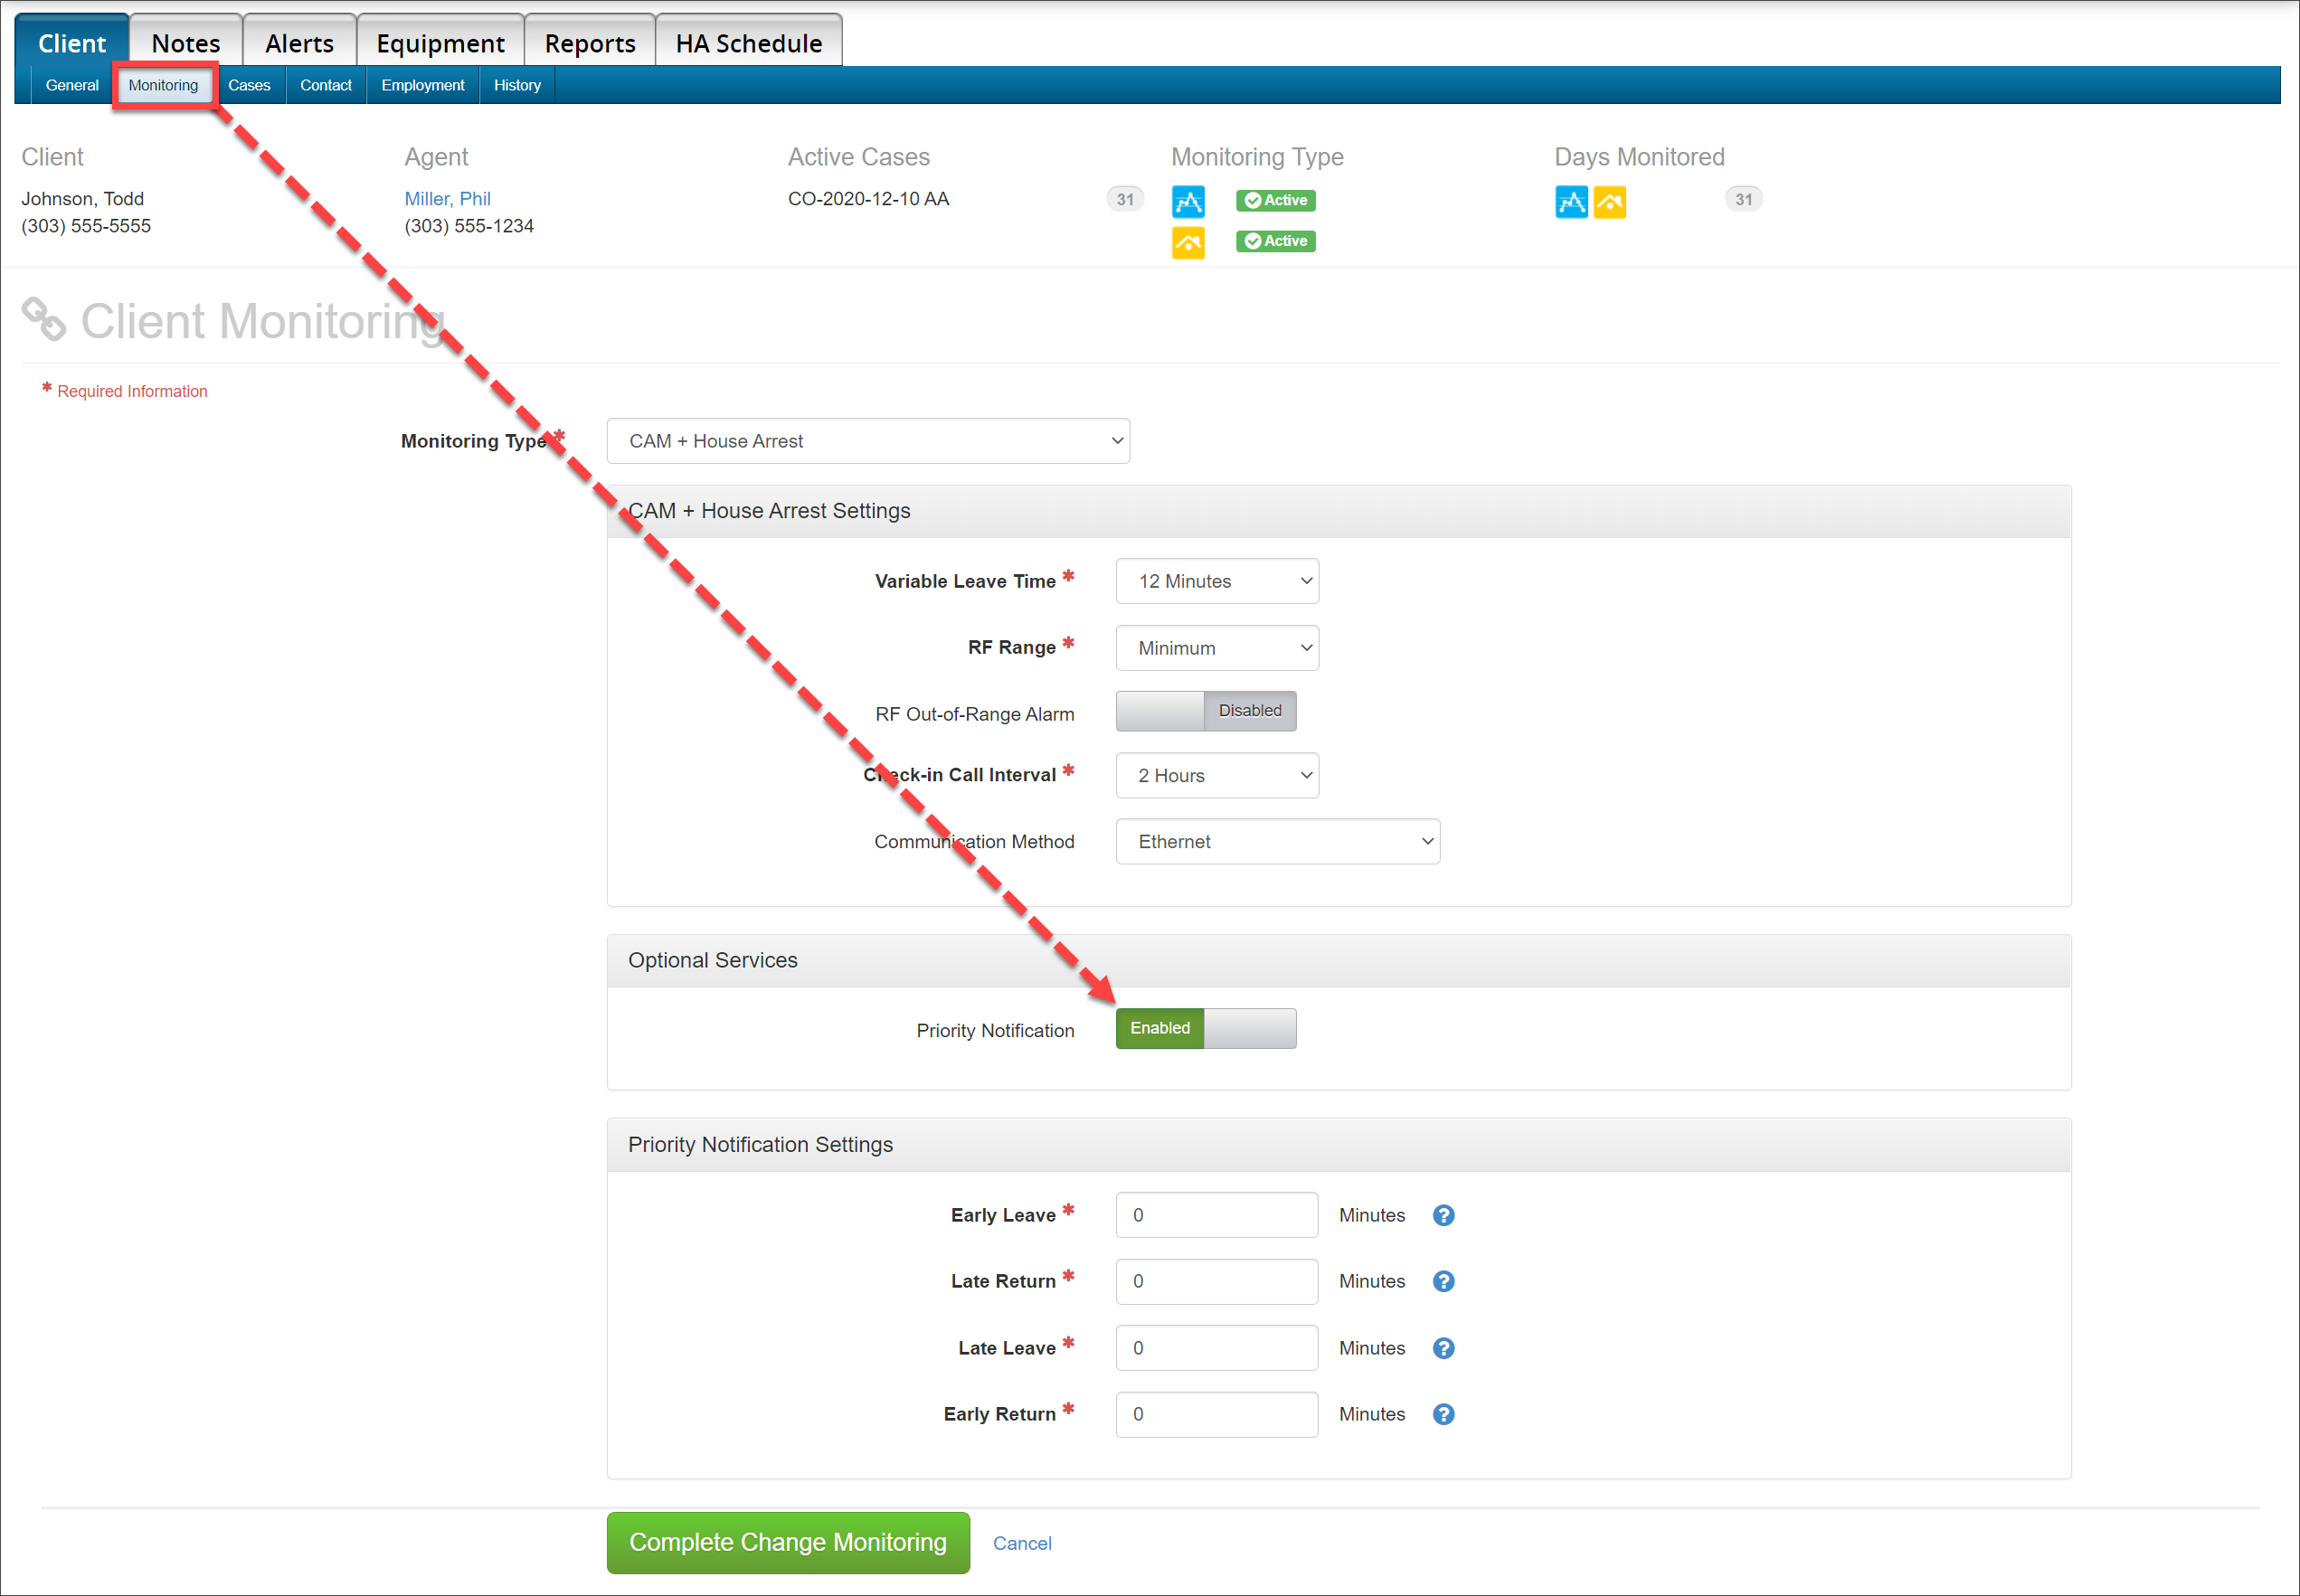Click the yellow House Arrest monitoring type icon
The image size is (2300, 1596).
pos(1188,242)
